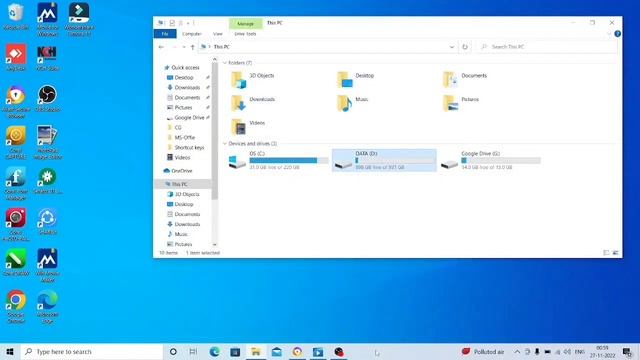Screen dimensions: 640x360
Task: Open the Drive Tools ribbon tab
Action: click(x=245, y=34)
